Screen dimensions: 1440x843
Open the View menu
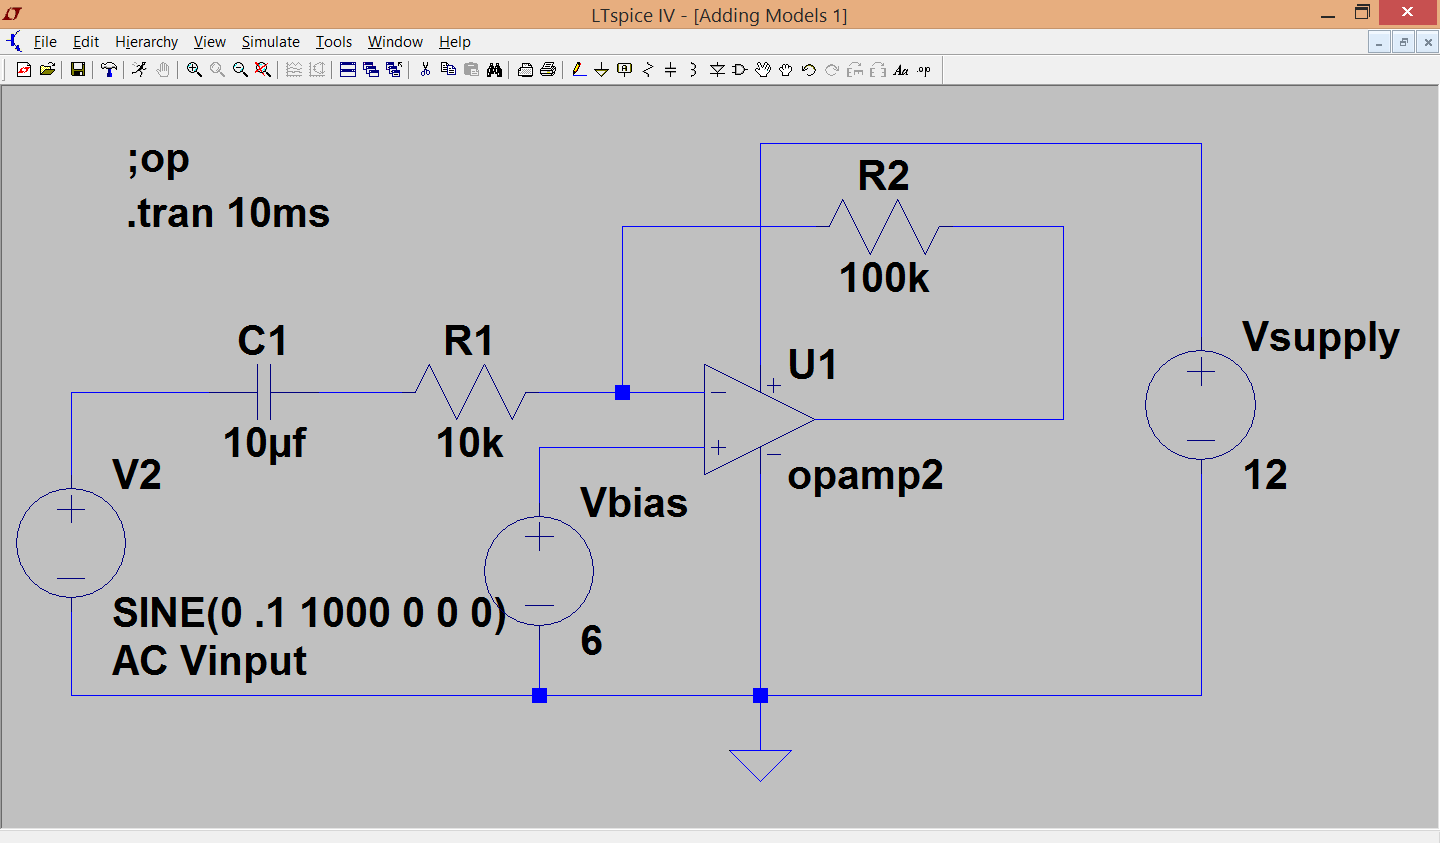pyautogui.click(x=209, y=42)
